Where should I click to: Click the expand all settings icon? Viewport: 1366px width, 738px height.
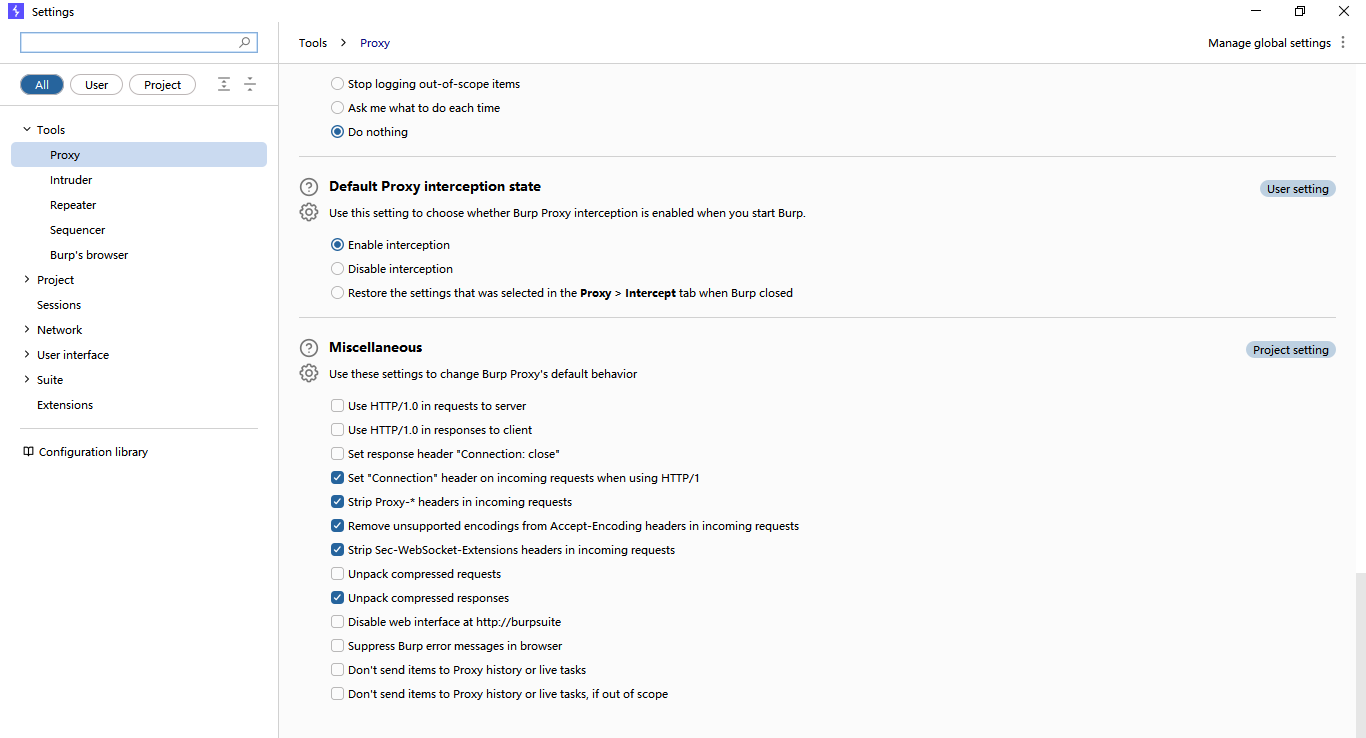224,85
